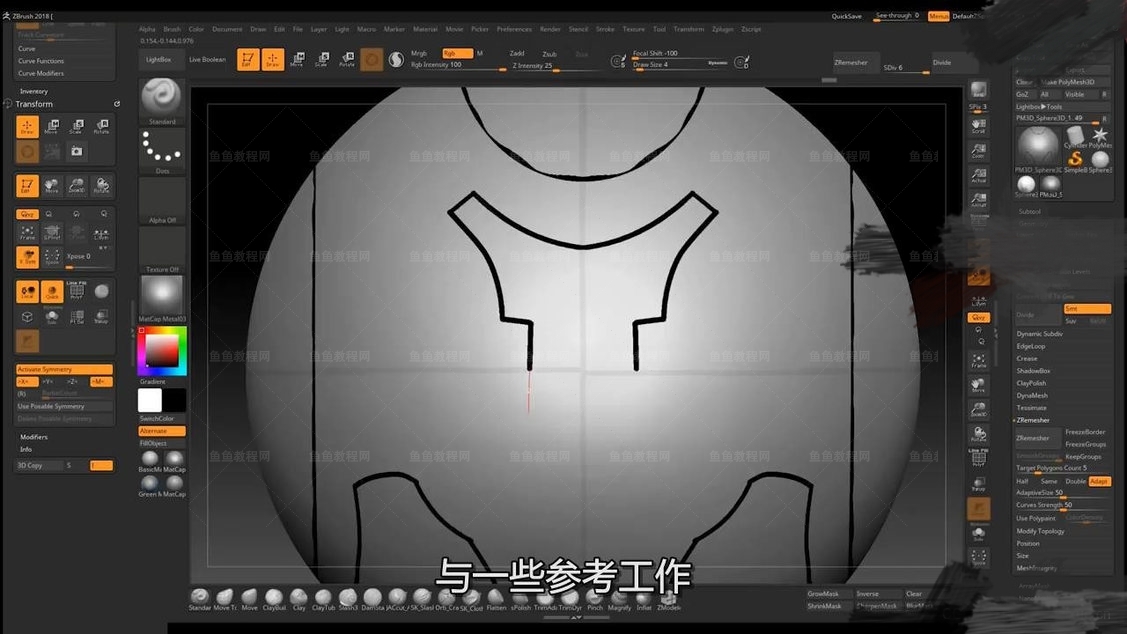Image resolution: width=1127 pixels, height=634 pixels.
Task: Open the Alpha menu
Action: [x=147, y=29]
